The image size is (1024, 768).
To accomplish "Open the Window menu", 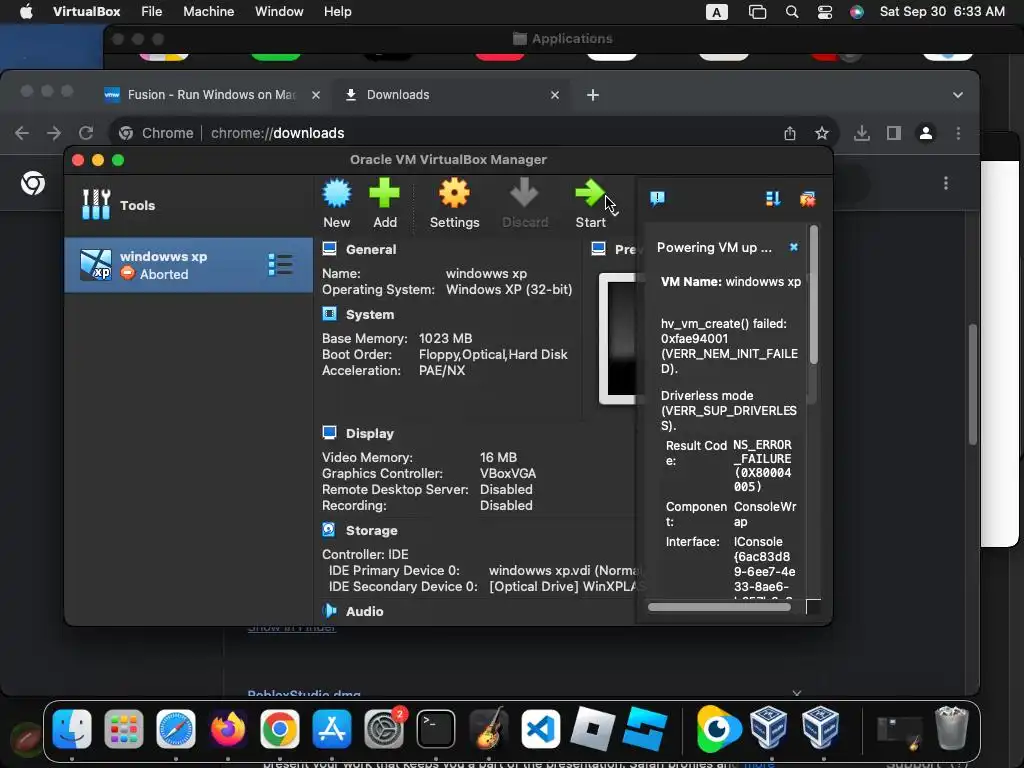I will pyautogui.click(x=279, y=12).
